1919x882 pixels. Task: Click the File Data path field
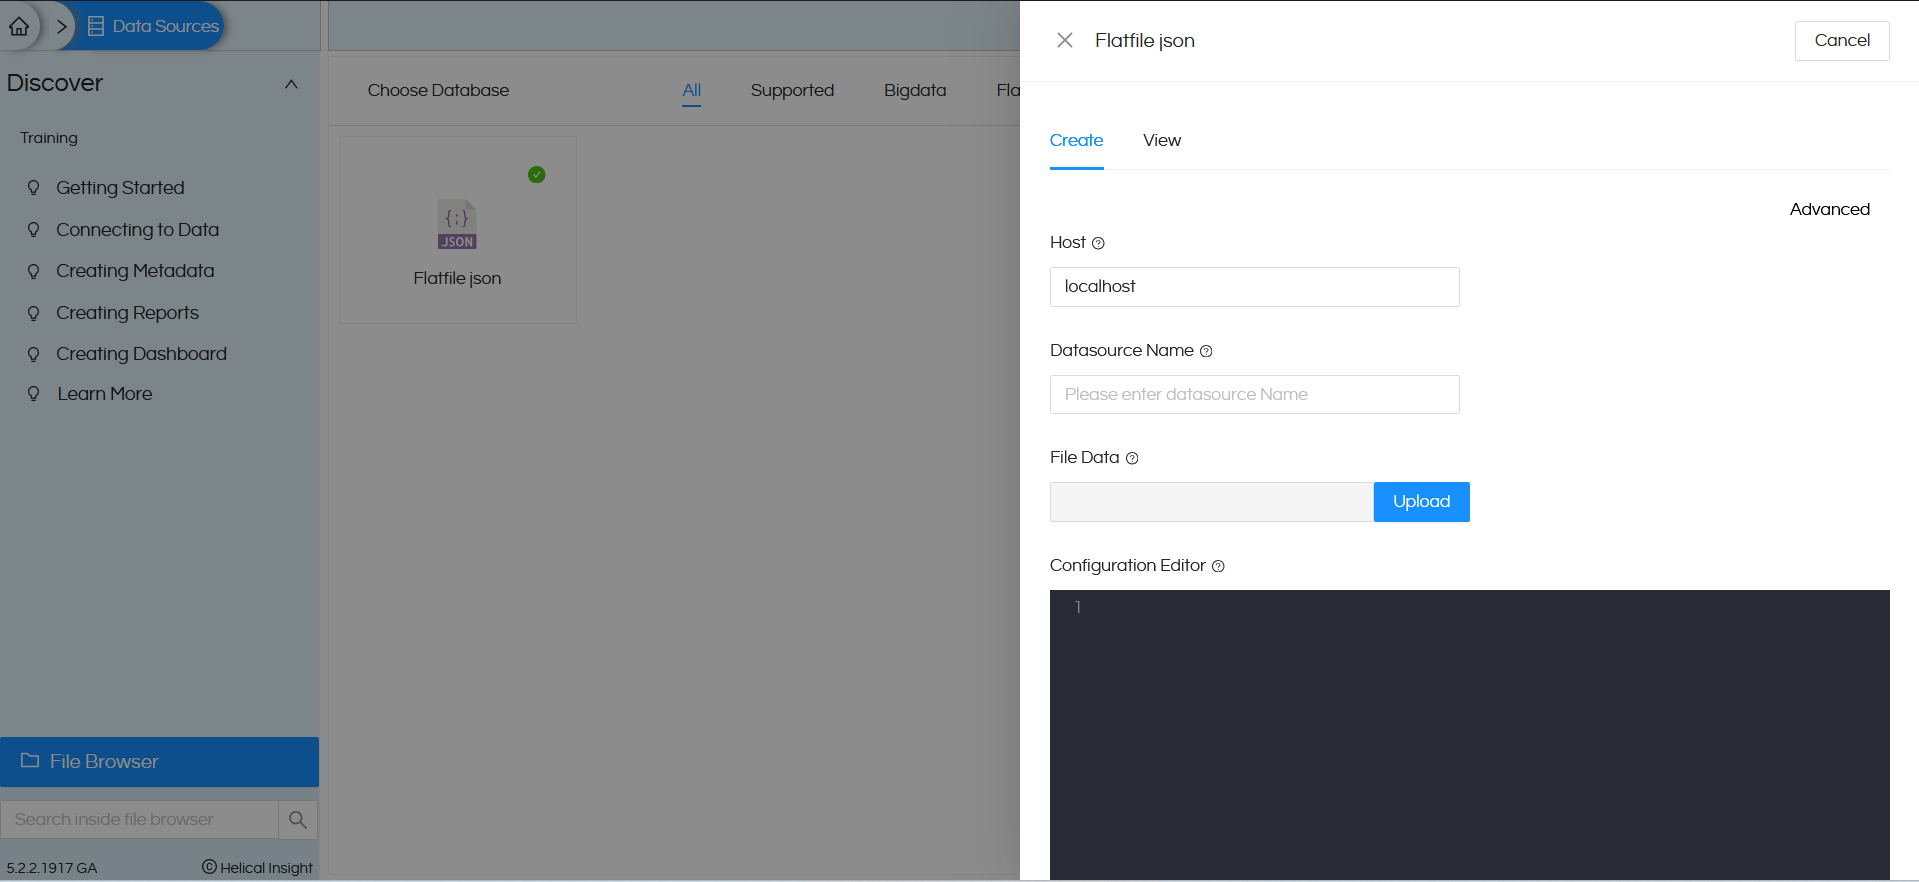click(x=1211, y=502)
